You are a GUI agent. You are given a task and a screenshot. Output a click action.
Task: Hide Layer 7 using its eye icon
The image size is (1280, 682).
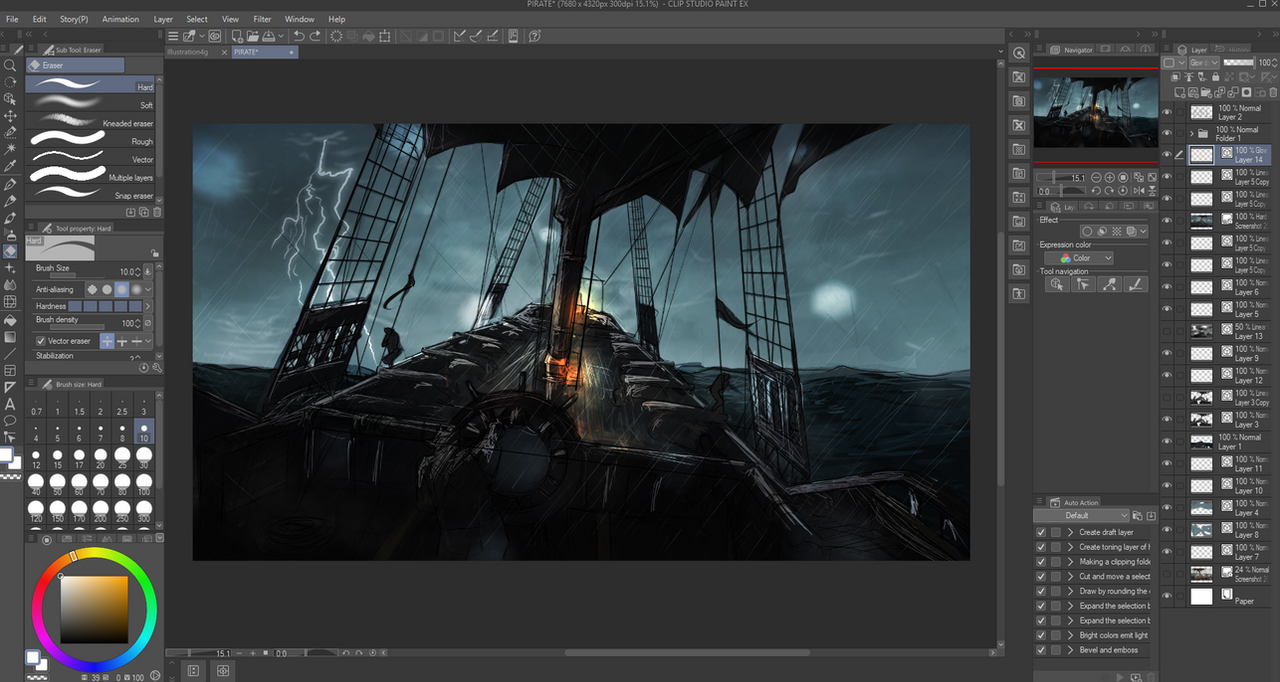click(x=1166, y=552)
